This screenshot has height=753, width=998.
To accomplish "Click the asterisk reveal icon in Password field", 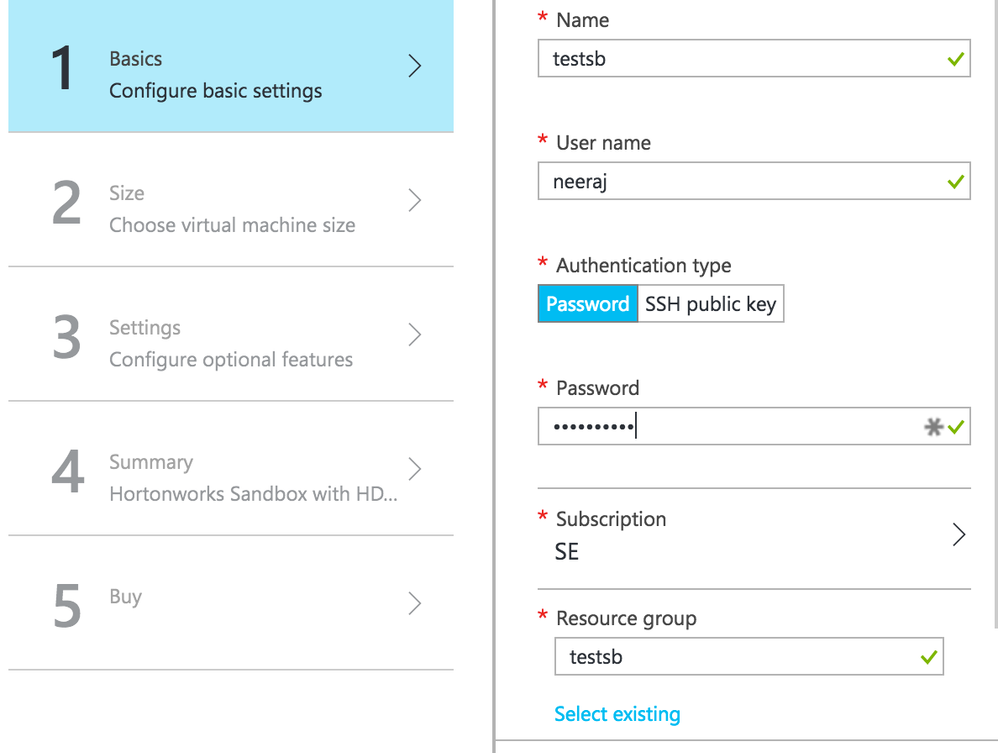I will 933,428.
